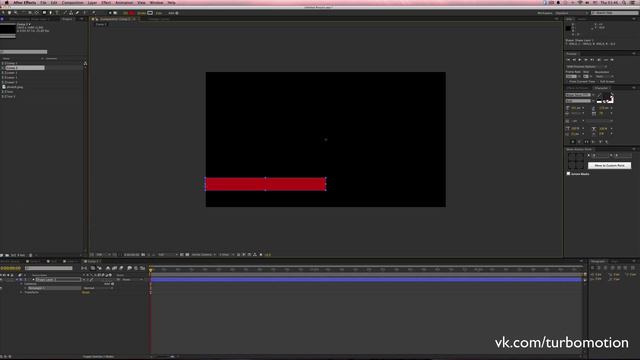Toggle loop option in Preview panel

606,60
